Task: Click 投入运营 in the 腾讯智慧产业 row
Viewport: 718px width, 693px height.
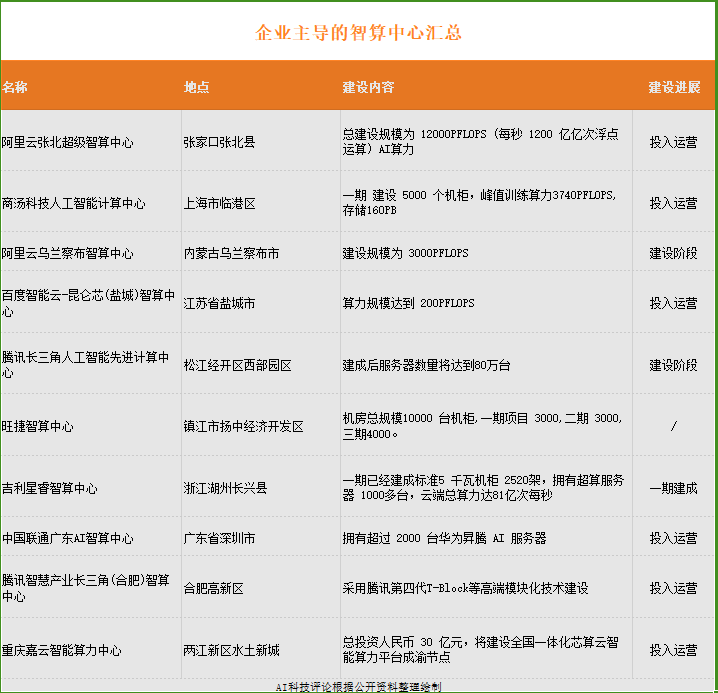Action: click(674, 588)
